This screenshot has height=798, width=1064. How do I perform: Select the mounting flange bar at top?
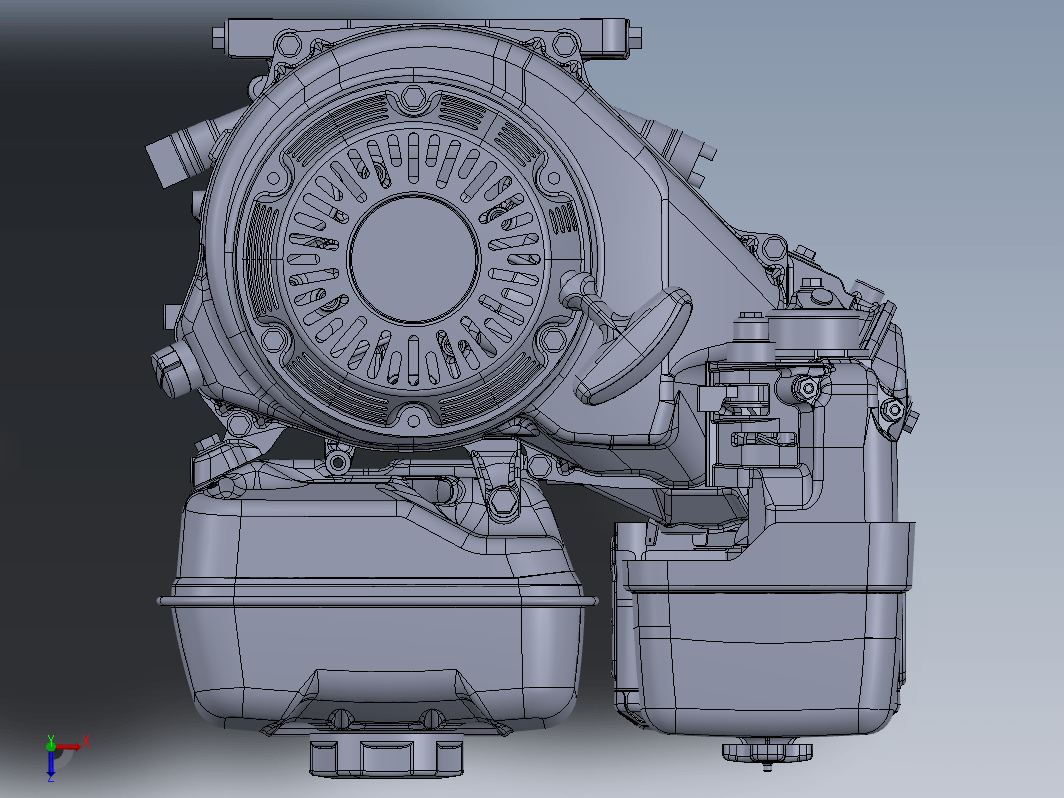[x=427, y=37]
